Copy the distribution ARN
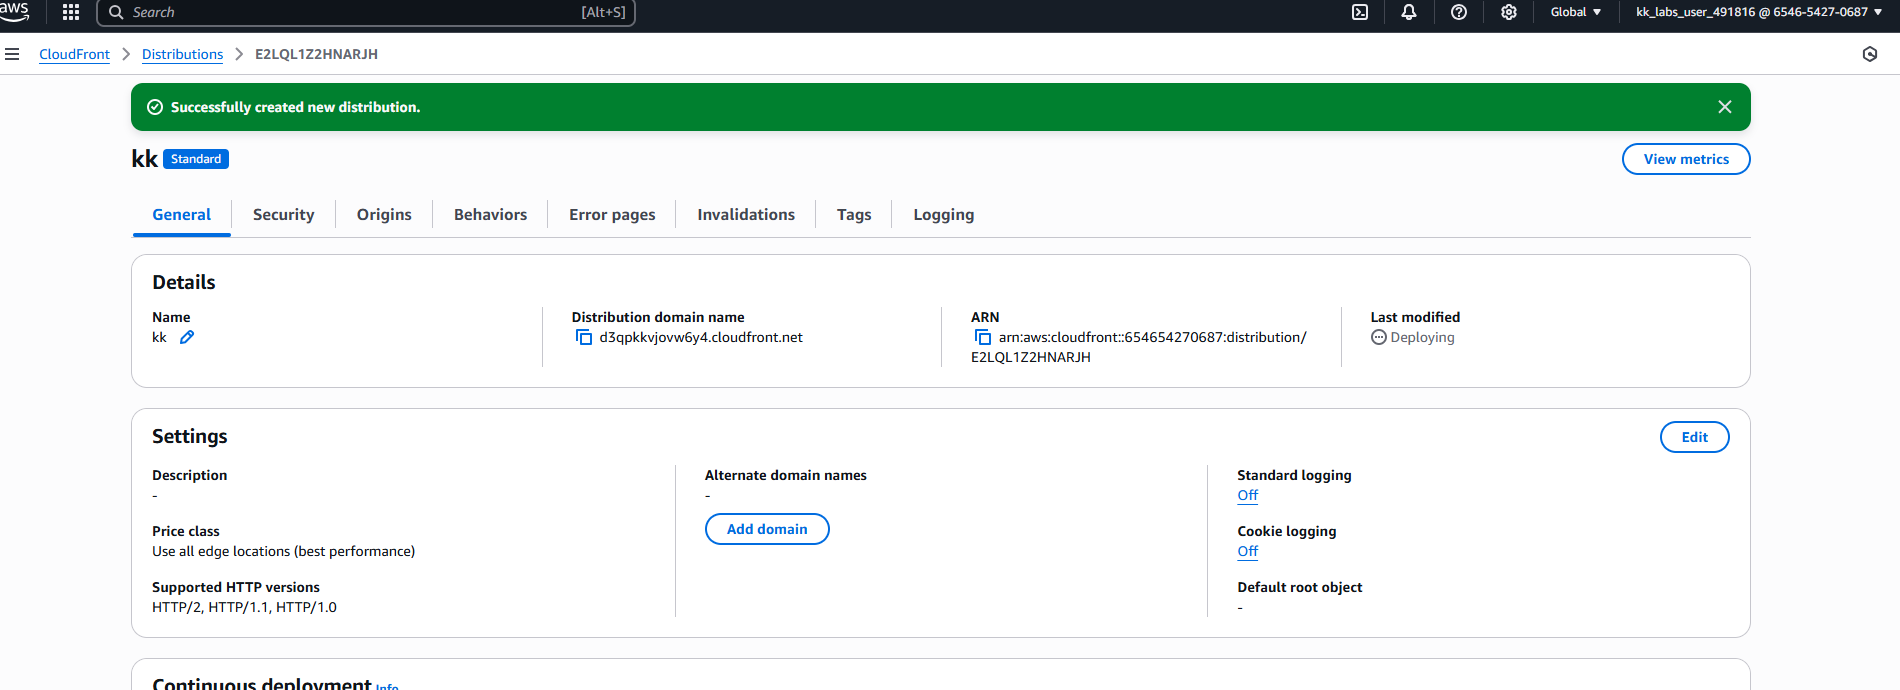This screenshot has height=690, width=1900. coord(983,337)
